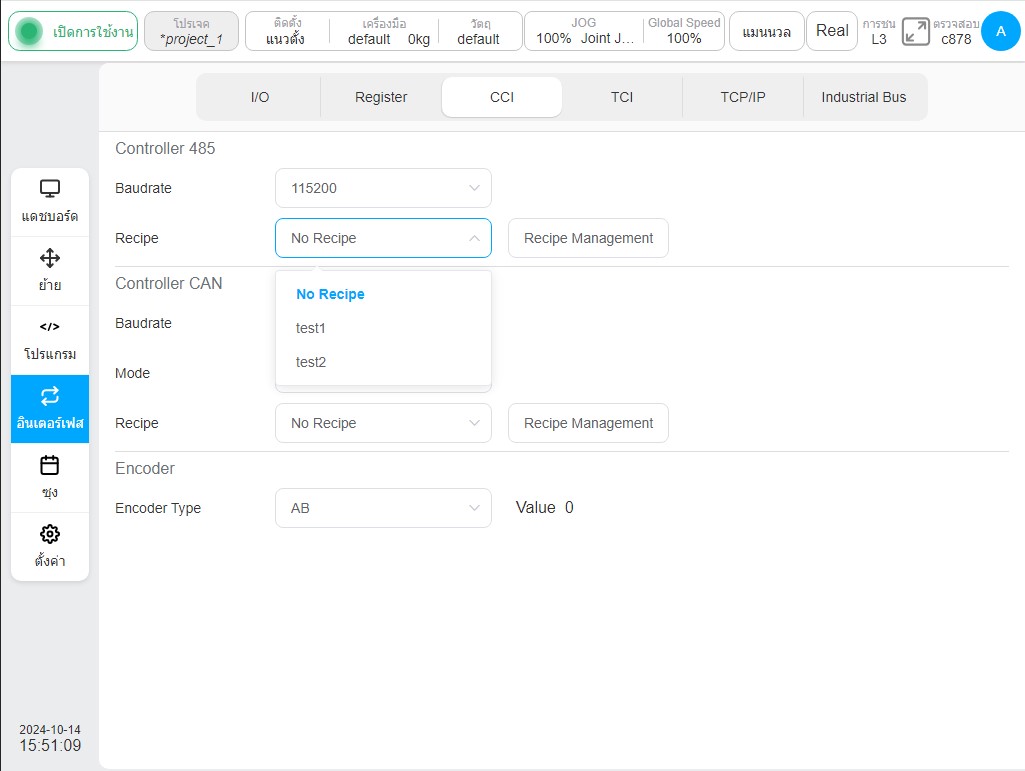Image resolution: width=1025 pixels, height=771 pixels.
Task: Click the Controller 485 heading
Action: [165, 148]
